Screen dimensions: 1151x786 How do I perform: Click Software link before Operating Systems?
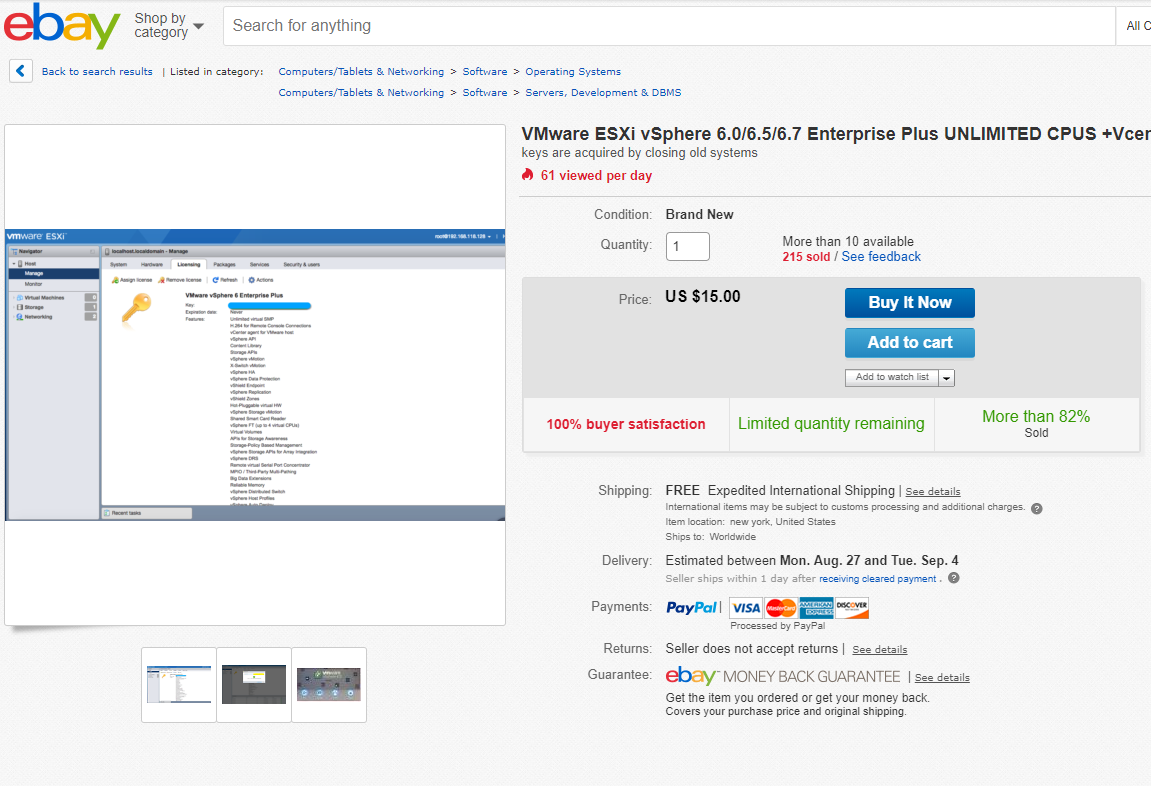coord(484,72)
